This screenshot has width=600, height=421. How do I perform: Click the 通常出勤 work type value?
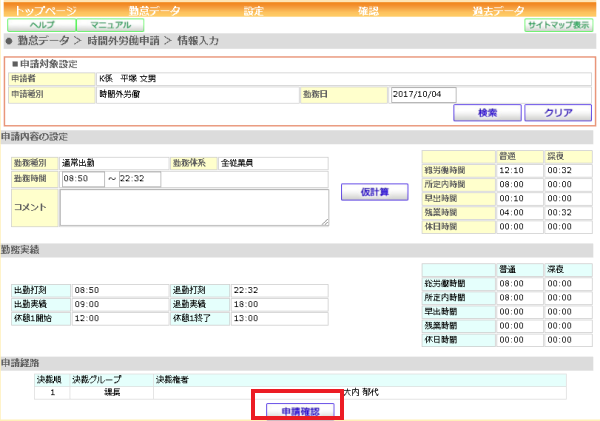[x=78, y=163]
